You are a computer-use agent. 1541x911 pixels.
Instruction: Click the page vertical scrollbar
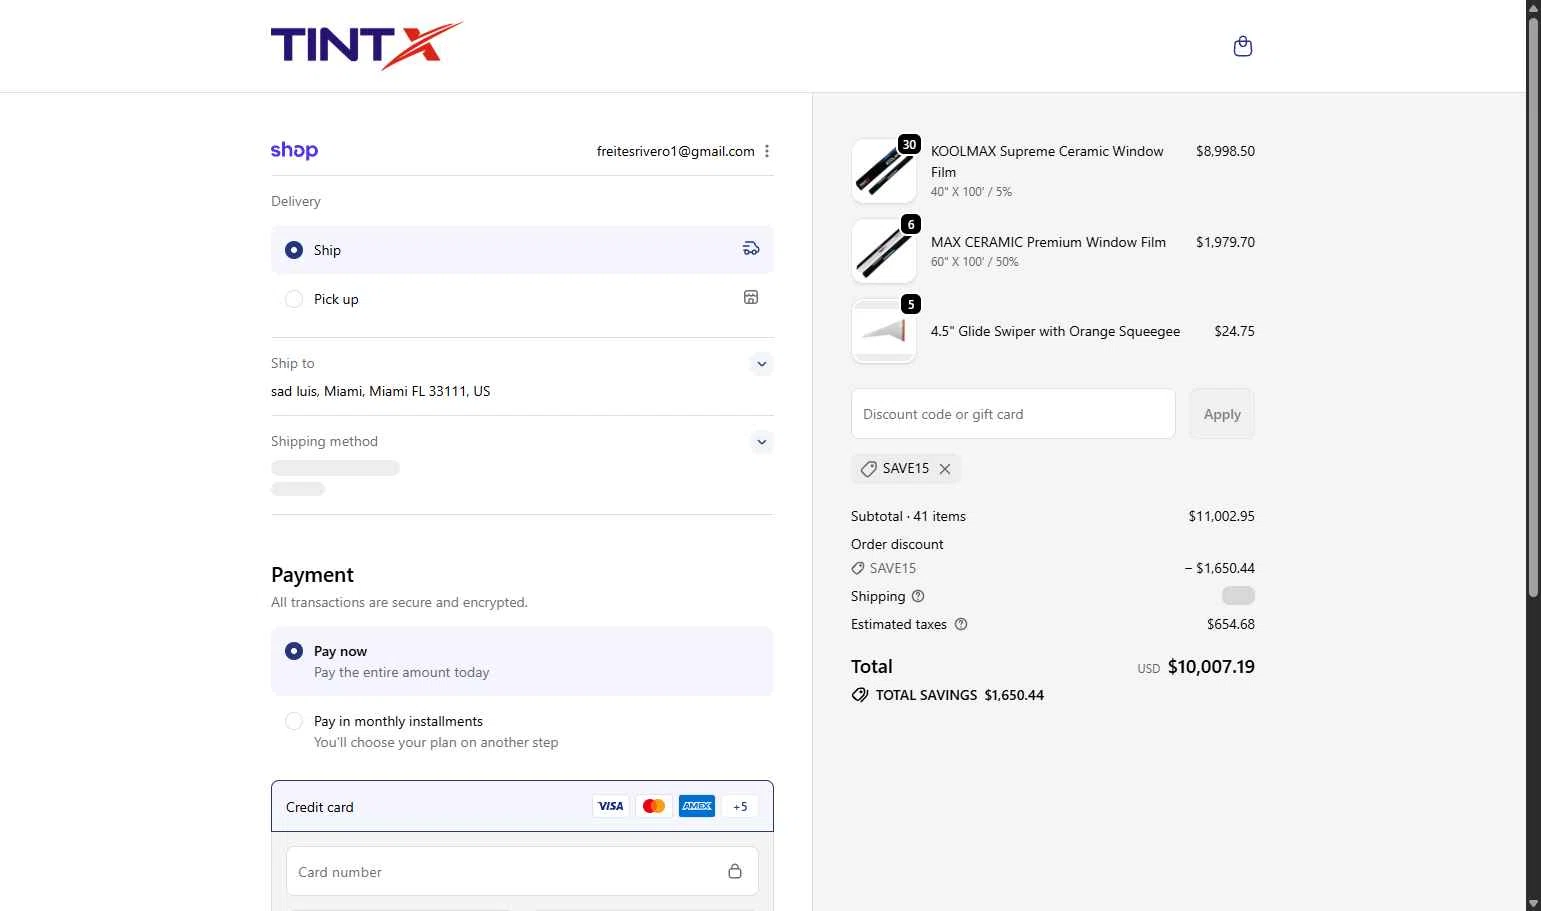coord(1533,310)
